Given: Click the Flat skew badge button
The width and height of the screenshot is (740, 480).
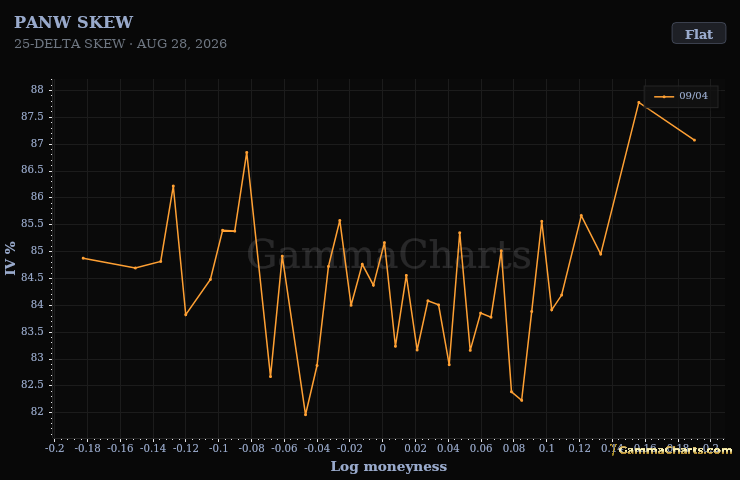Looking at the screenshot, I should click(x=698, y=34).
